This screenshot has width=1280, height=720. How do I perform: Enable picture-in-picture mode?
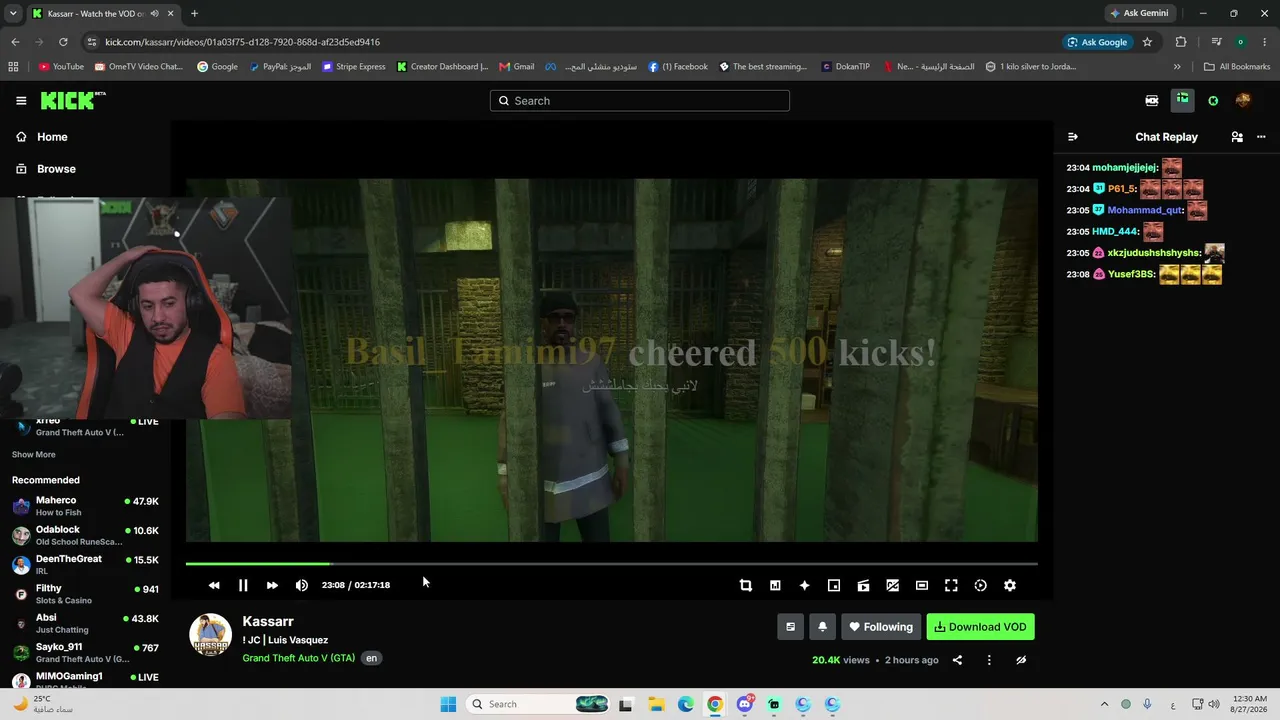click(x=834, y=585)
